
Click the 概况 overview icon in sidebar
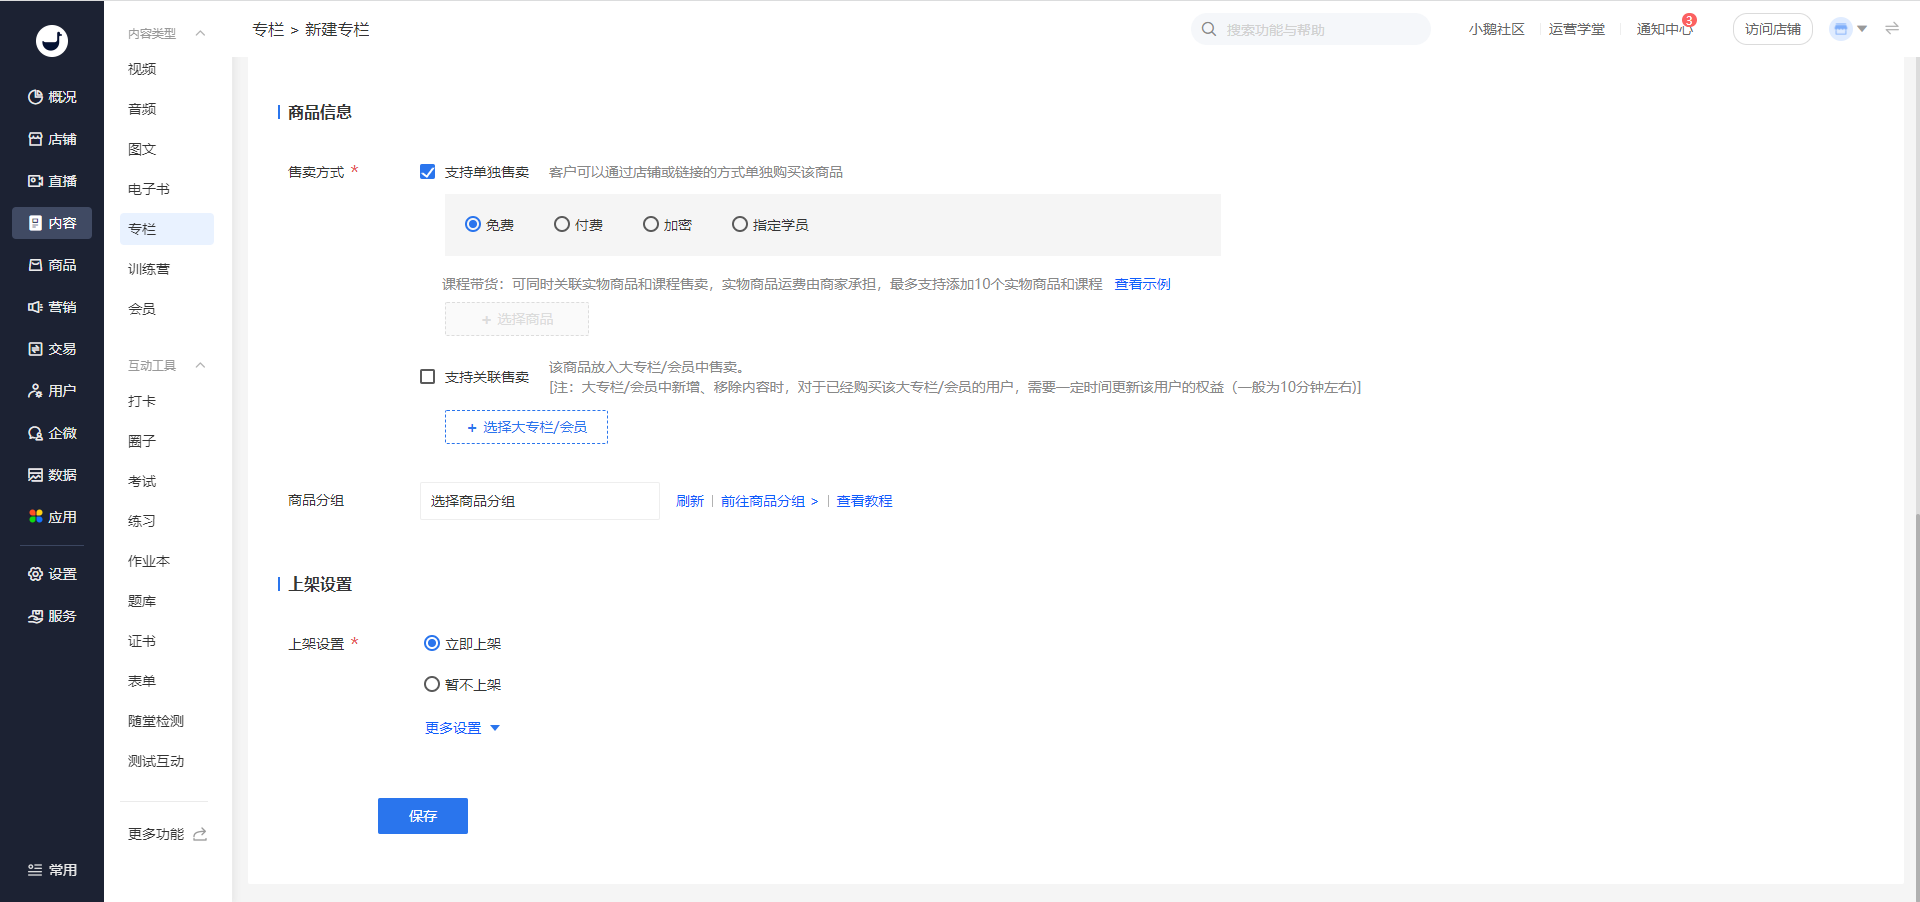click(36, 97)
